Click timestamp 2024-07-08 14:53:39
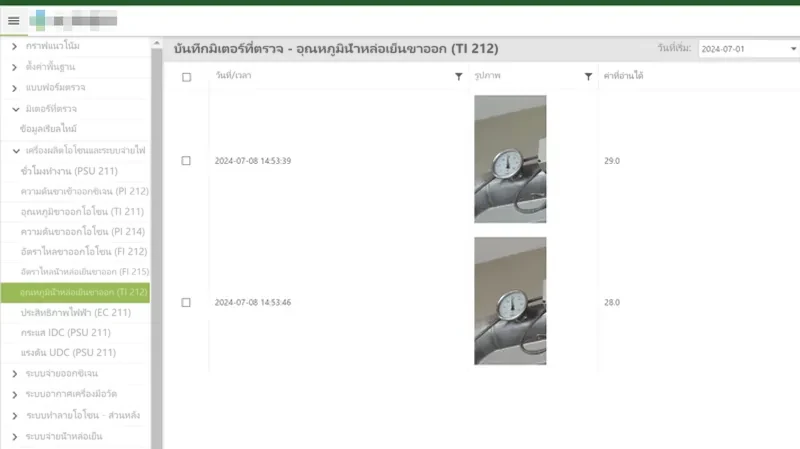 [253, 161]
